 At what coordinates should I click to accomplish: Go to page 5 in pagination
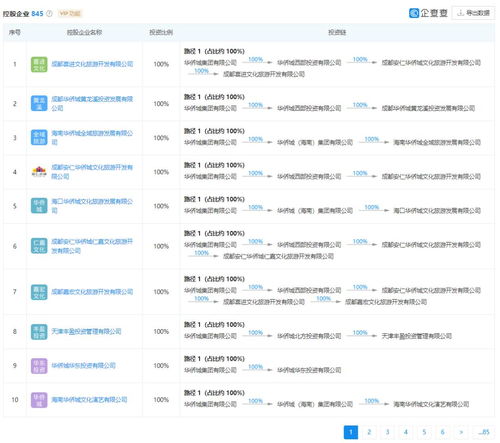coord(424,432)
